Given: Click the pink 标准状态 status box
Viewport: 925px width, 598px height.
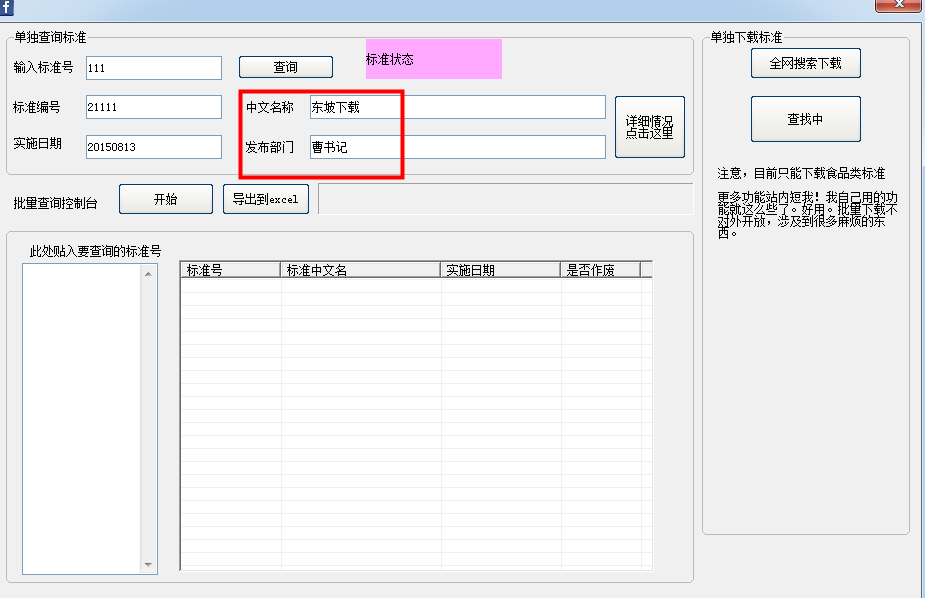Looking at the screenshot, I should point(433,59).
